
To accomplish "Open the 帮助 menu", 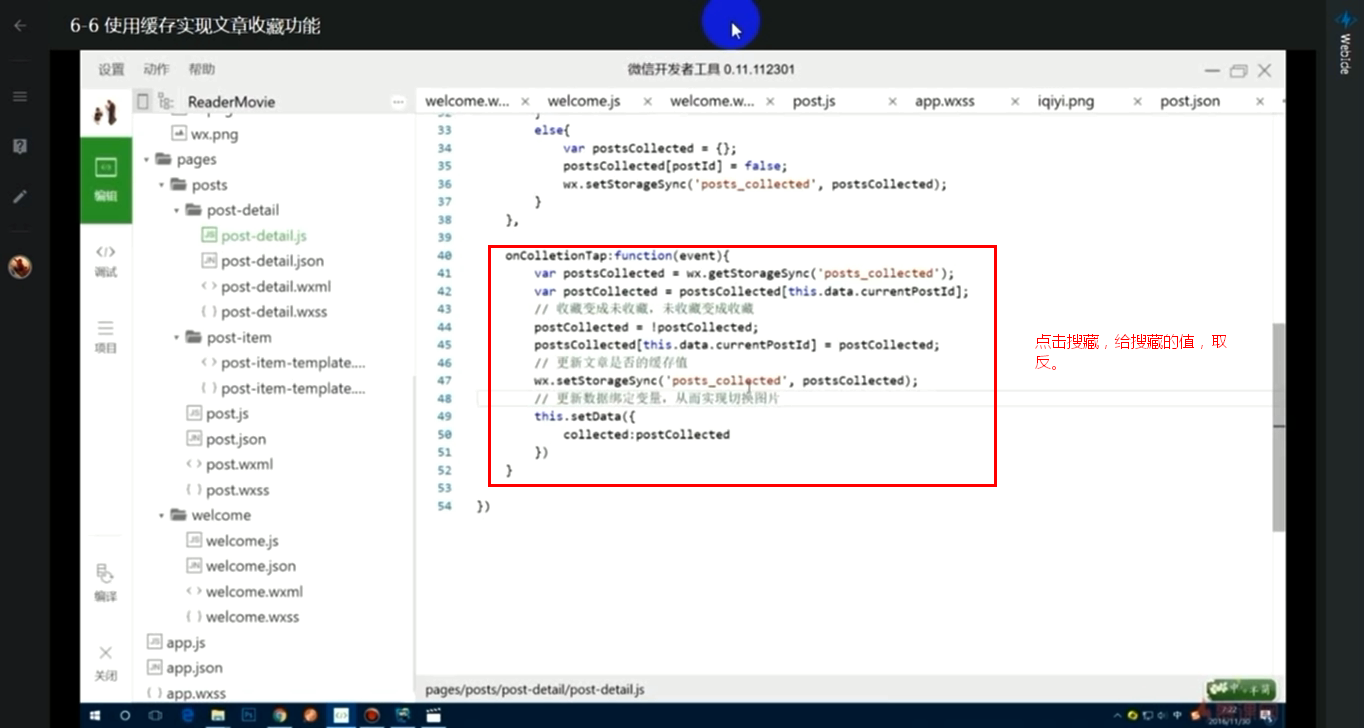I will (201, 70).
